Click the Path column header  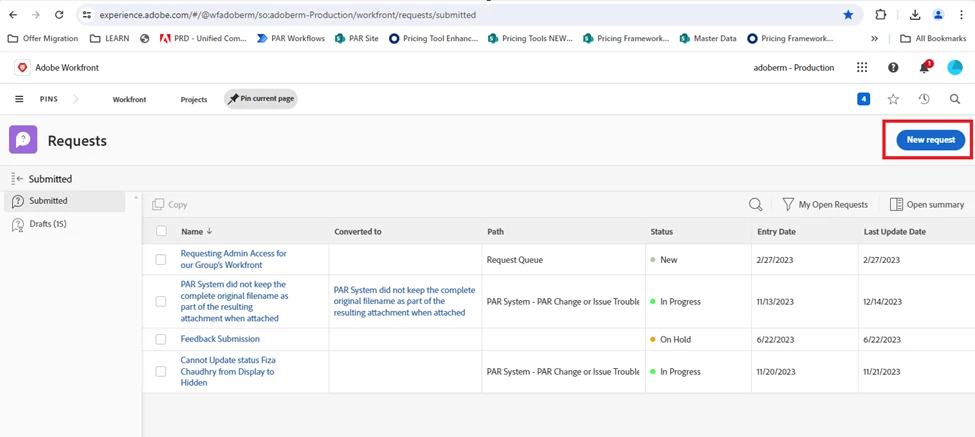[x=496, y=231]
